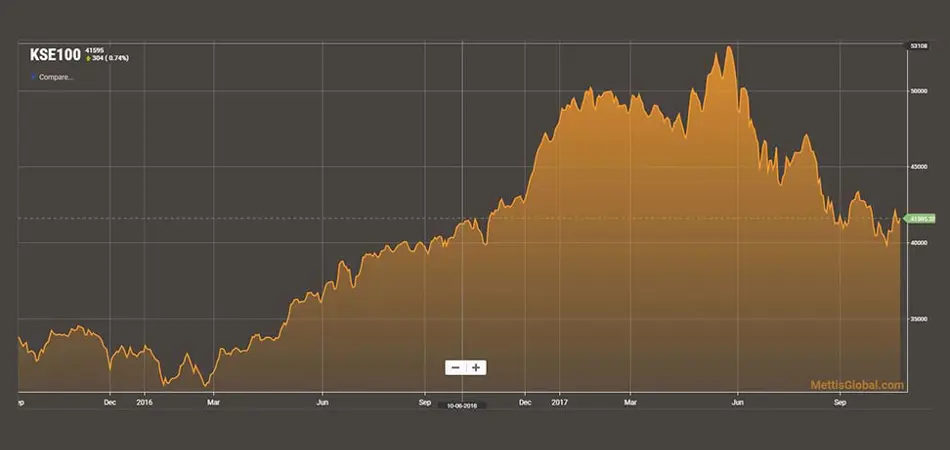The width and height of the screenshot is (950, 450).
Task: Click the chart's highest peak near 53108
Action: [729, 48]
